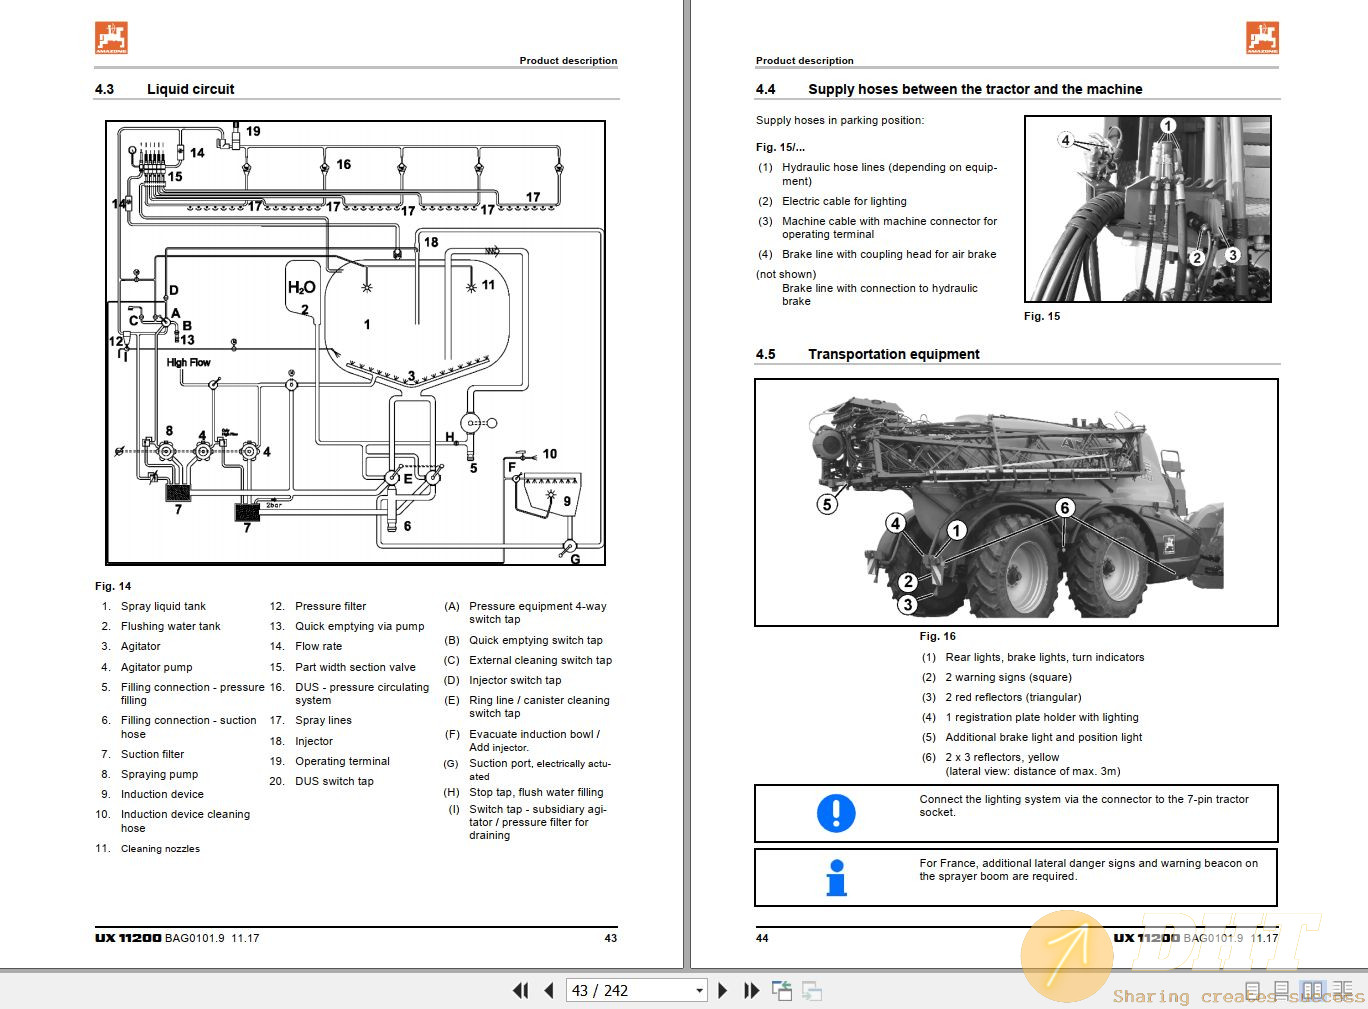Select legend entry 'Agitator pump'

[x=157, y=667]
